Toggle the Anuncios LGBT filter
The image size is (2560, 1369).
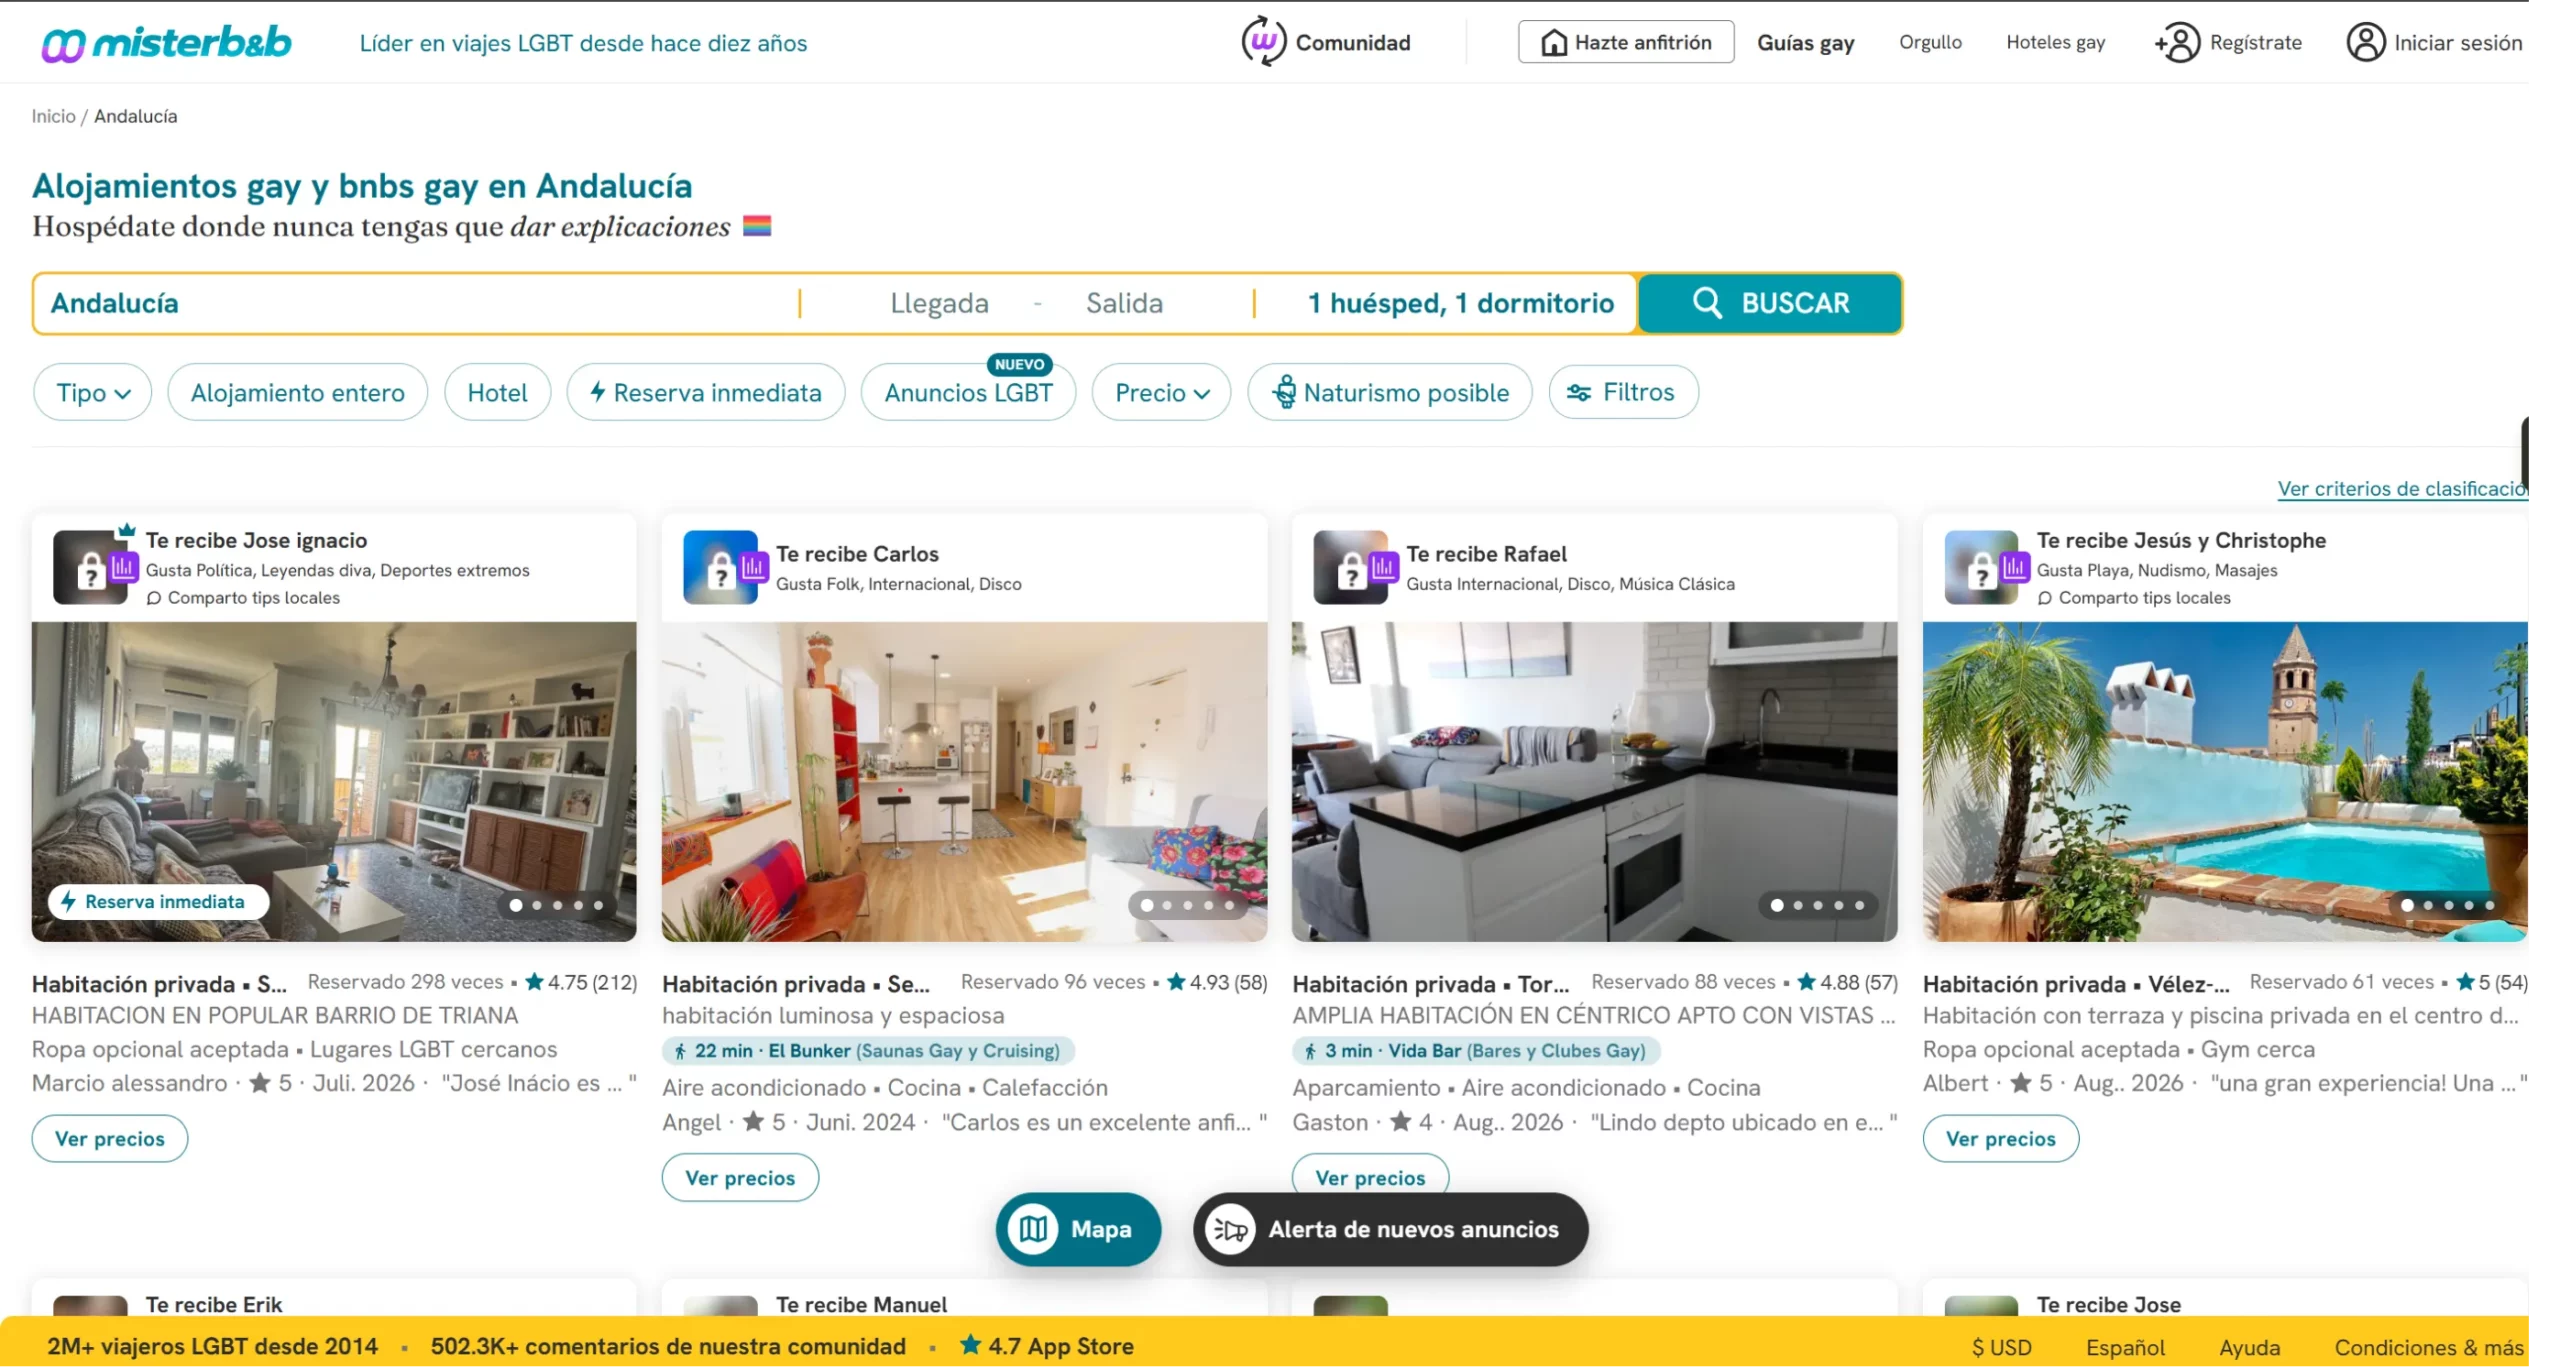tap(968, 392)
